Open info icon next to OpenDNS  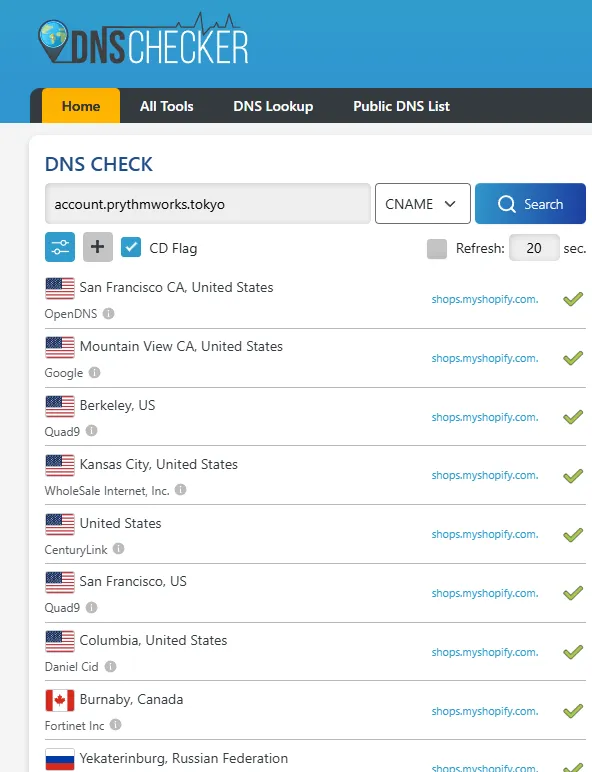point(108,313)
